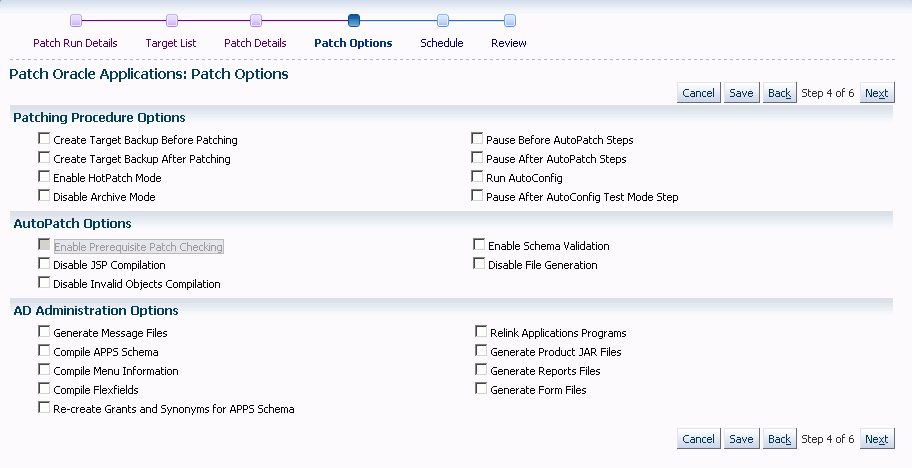Click the bottom Save button
912x468 pixels.
(742, 439)
